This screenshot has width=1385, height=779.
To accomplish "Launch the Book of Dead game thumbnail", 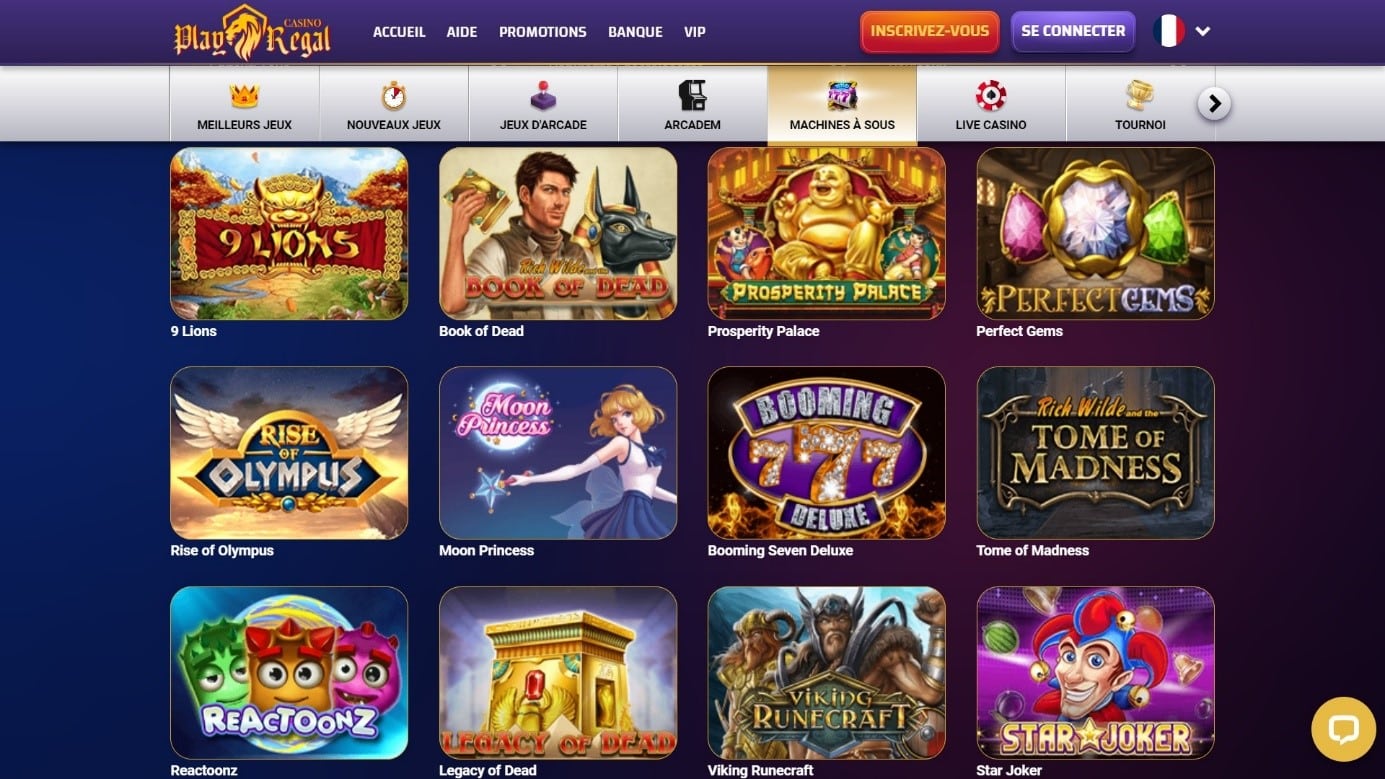I will click(558, 234).
